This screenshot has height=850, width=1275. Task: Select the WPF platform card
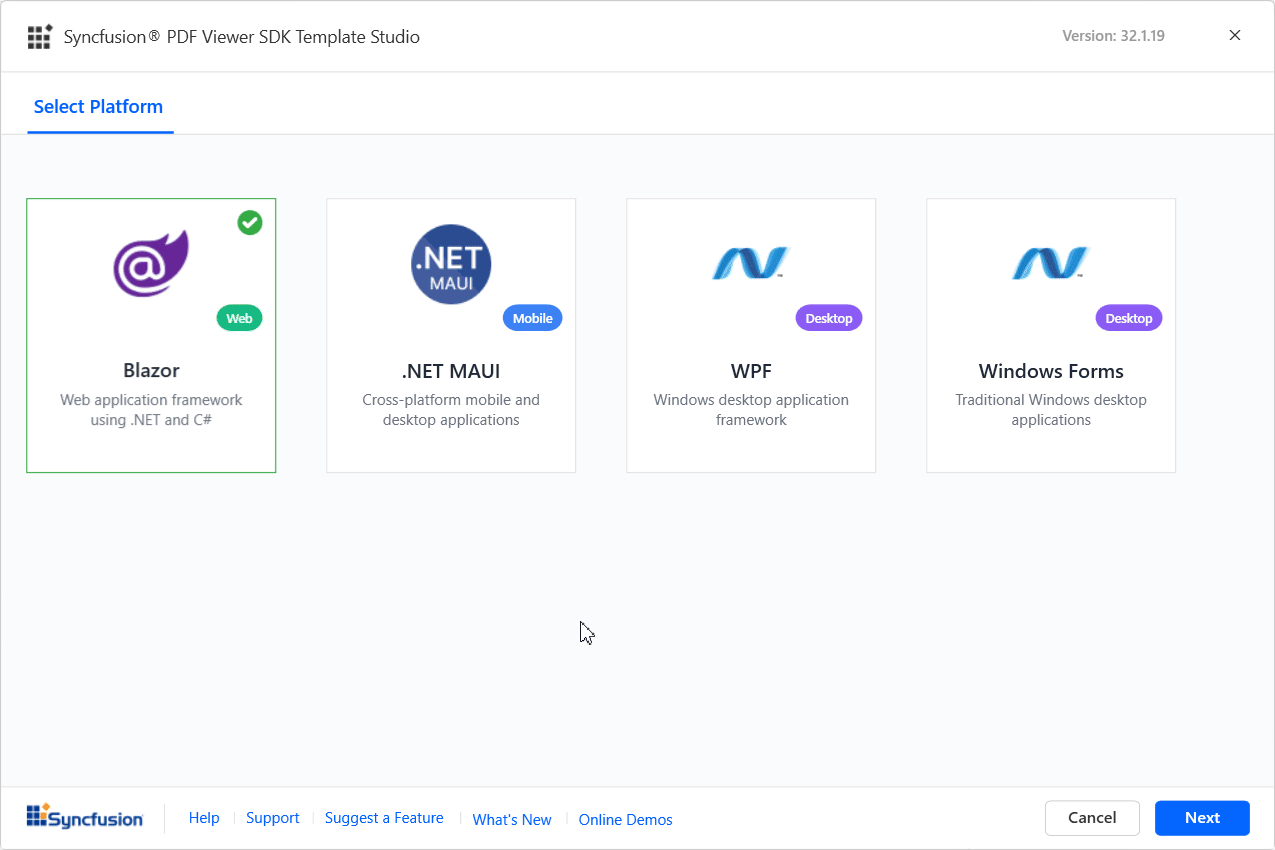tap(750, 335)
